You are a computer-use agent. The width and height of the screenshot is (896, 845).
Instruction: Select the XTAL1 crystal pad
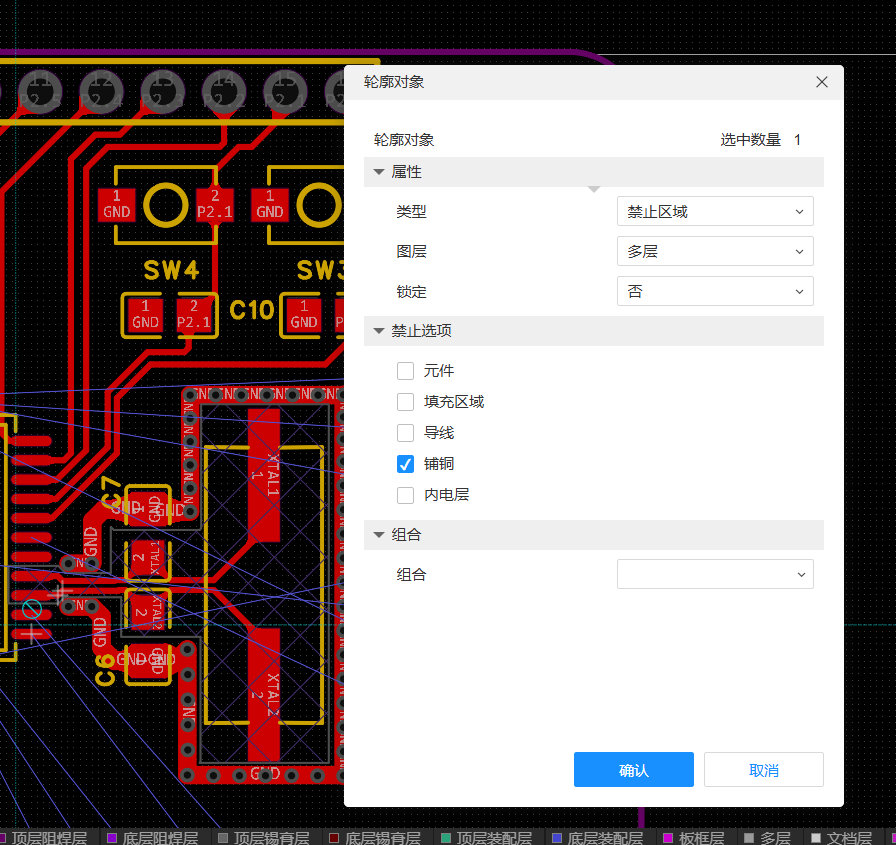point(264,475)
